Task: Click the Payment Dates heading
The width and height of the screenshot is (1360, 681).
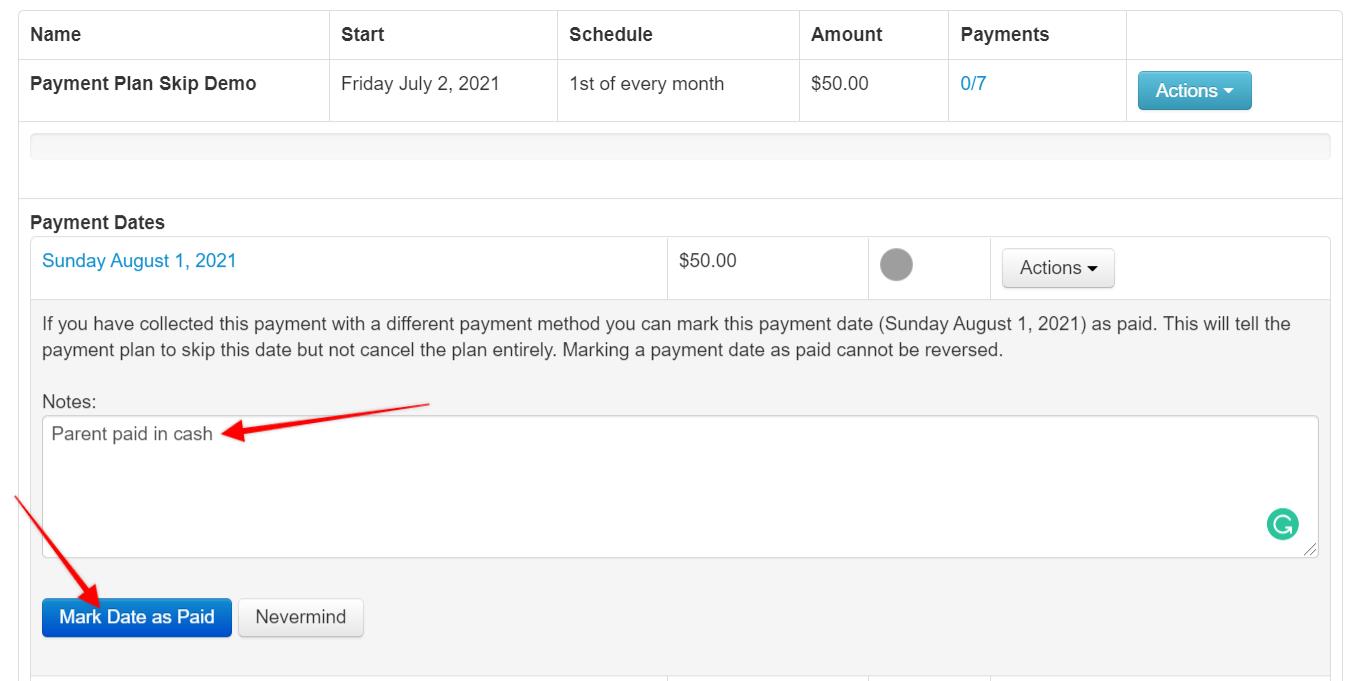Action: click(x=97, y=223)
